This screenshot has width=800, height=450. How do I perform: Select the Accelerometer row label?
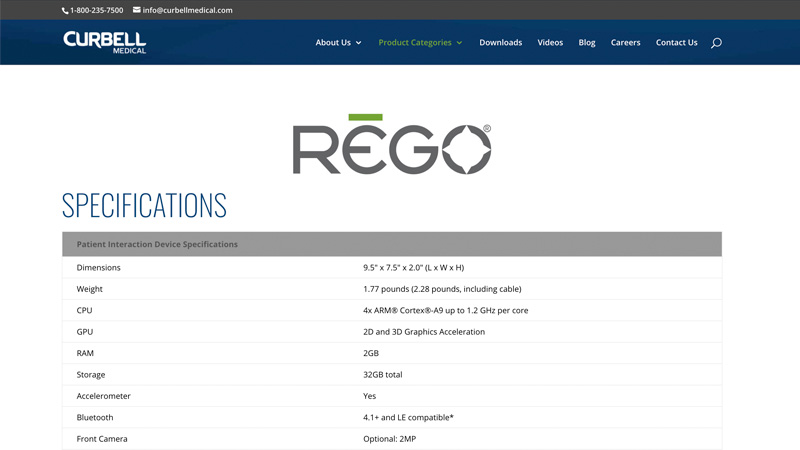pos(104,396)
